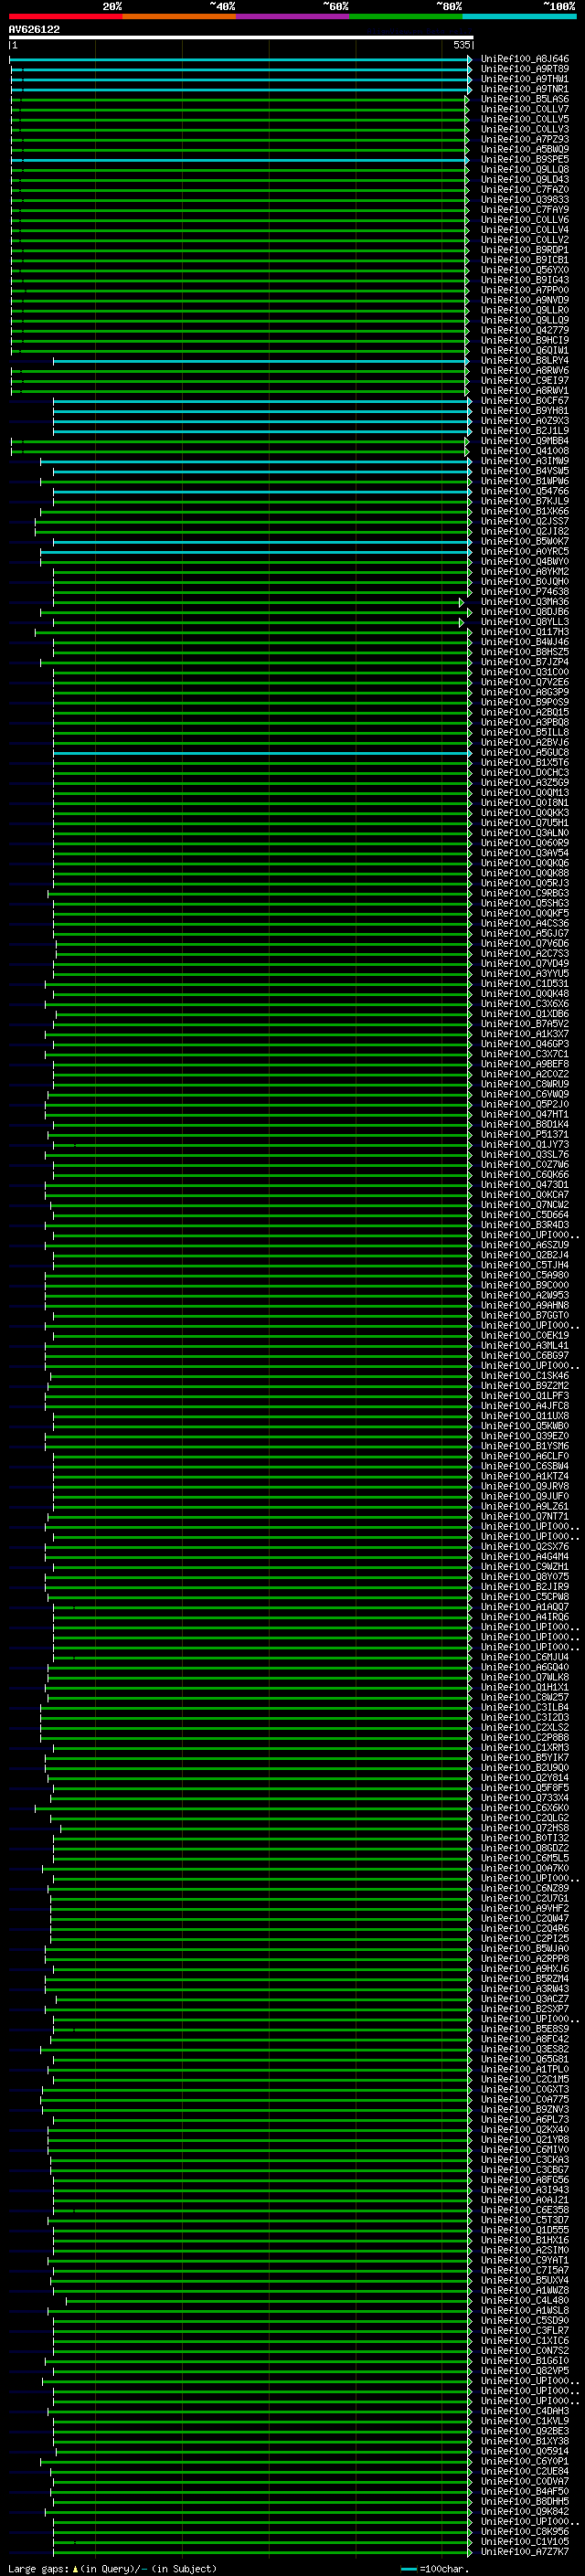Click label UniRef100_A7Z7K7
This screenshot has width=585, height=2576.
tap(525, 2551)
